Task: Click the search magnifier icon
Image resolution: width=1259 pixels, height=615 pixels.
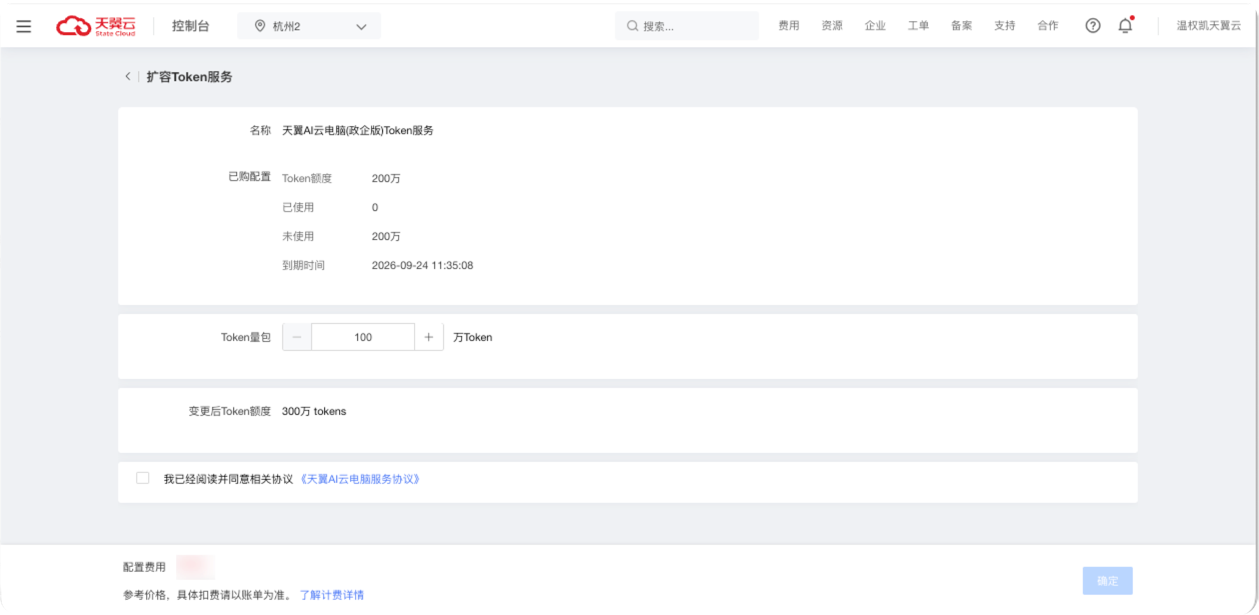Action: coord(632,26)
